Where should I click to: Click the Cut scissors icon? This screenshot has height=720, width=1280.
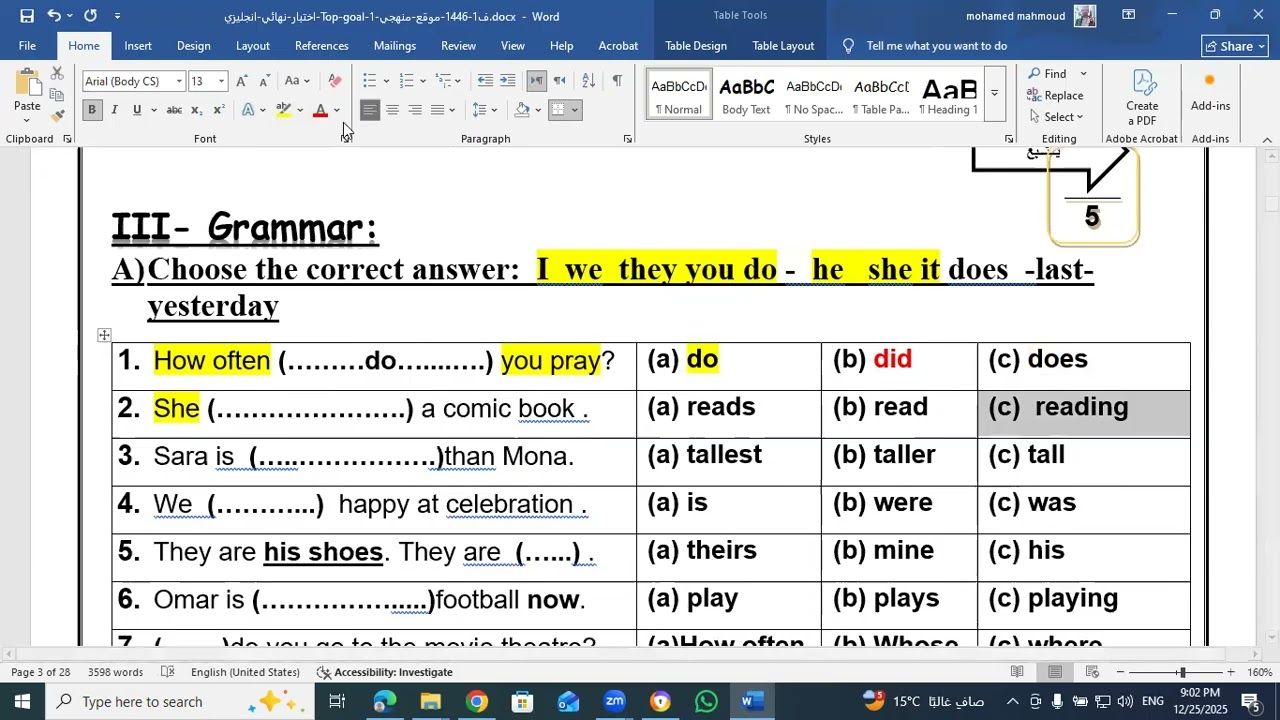pyautogui.click(x=57, y=74)
